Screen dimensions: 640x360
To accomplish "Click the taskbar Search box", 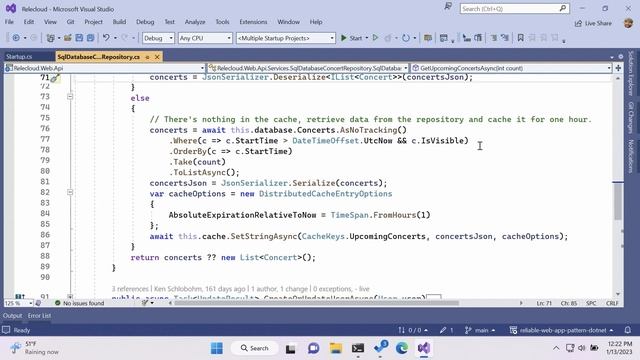I will point(255,348).
